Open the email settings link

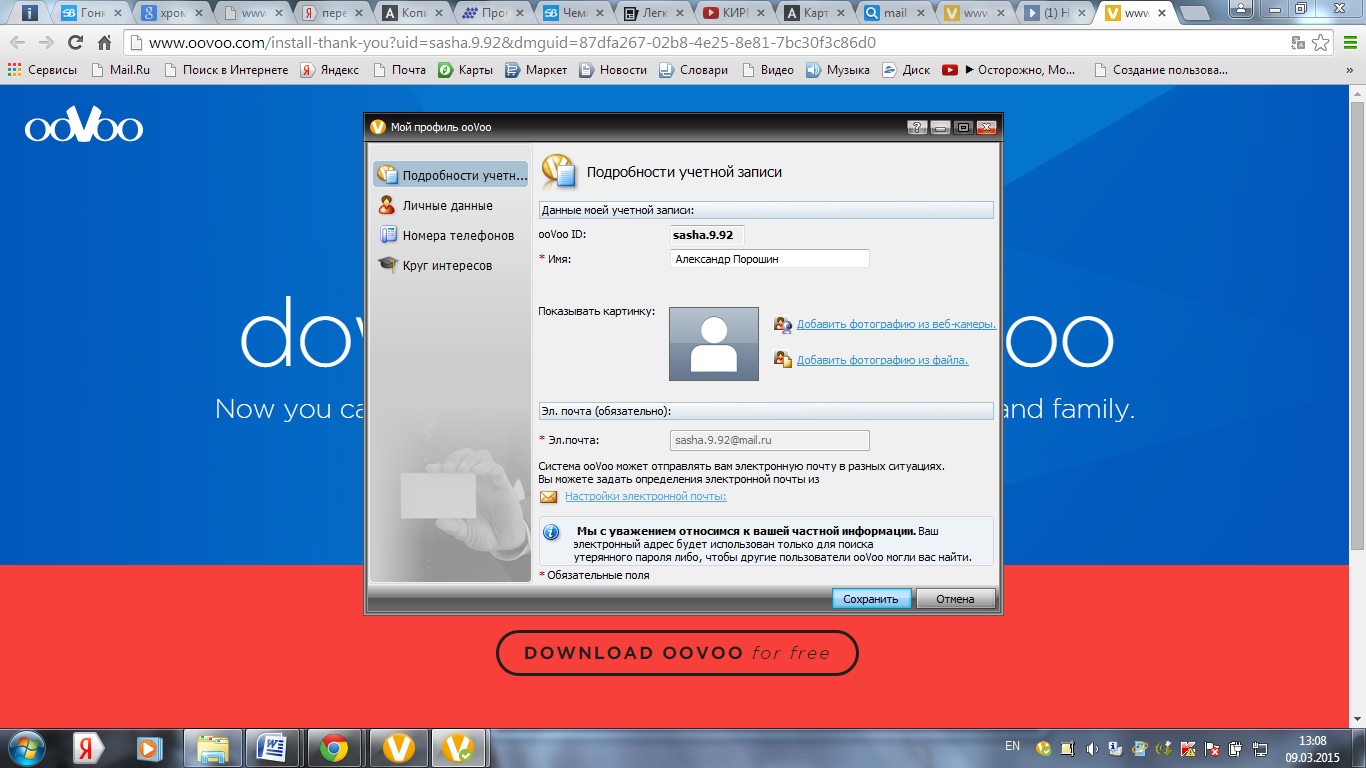coord(645,496)
